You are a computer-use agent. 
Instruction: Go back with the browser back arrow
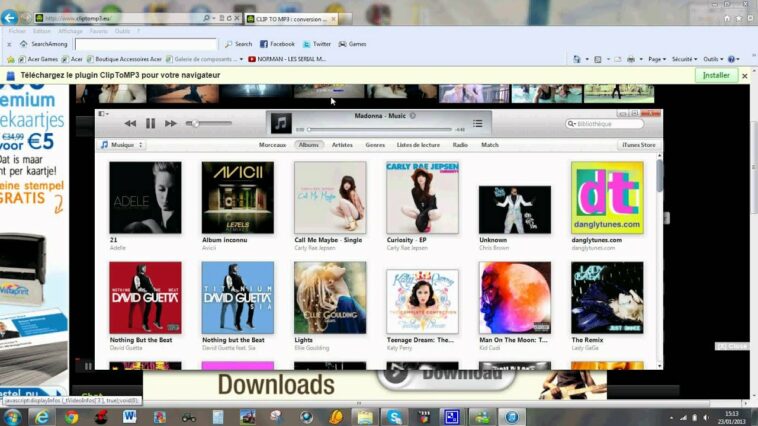click(x=9, y=18)
